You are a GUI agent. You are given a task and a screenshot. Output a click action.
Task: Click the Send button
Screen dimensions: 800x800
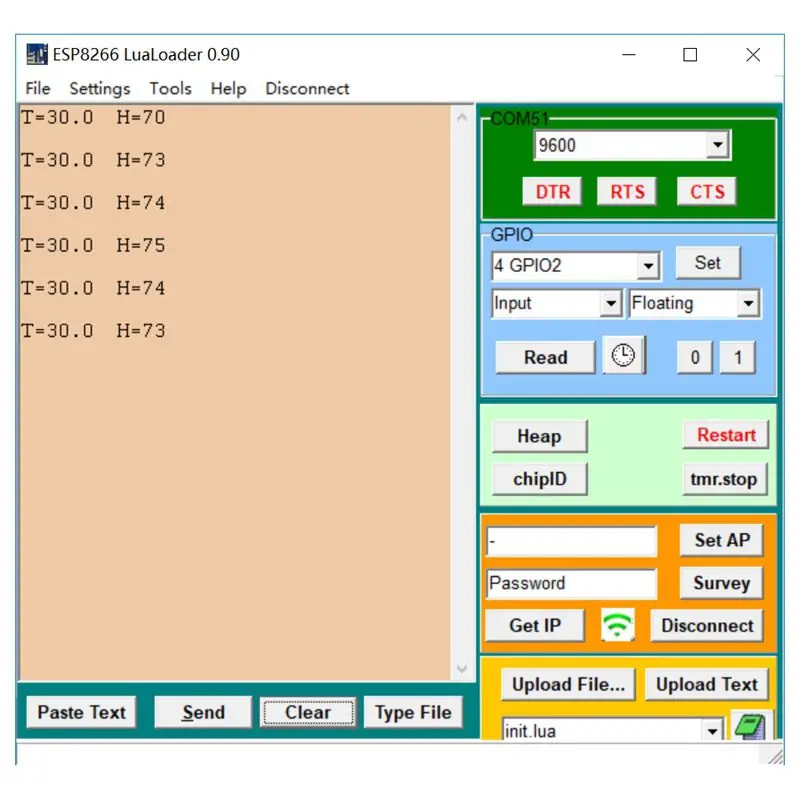tap(203, 712)
